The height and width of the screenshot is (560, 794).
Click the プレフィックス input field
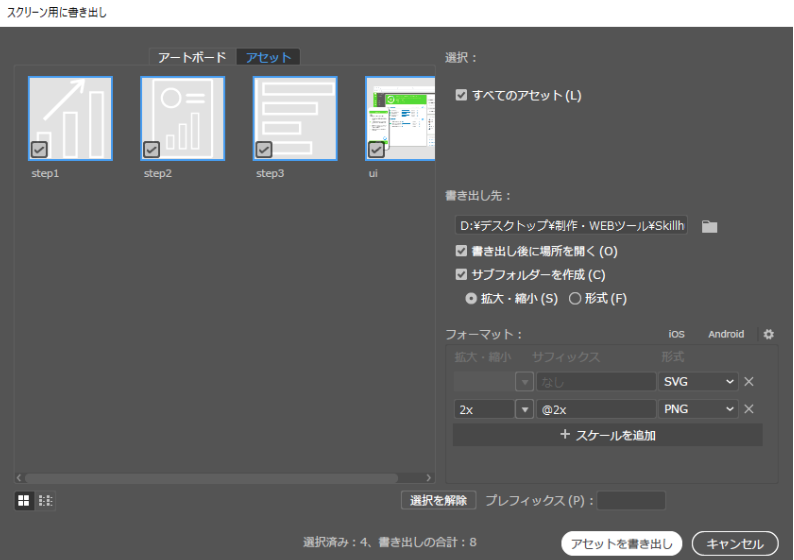631,501
